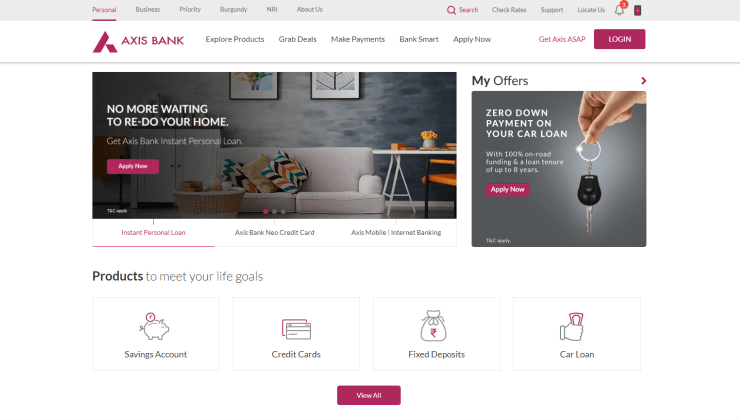
Task: Choose the Fixed Deposits money bag icon
Action: click(x=433, y=326)
